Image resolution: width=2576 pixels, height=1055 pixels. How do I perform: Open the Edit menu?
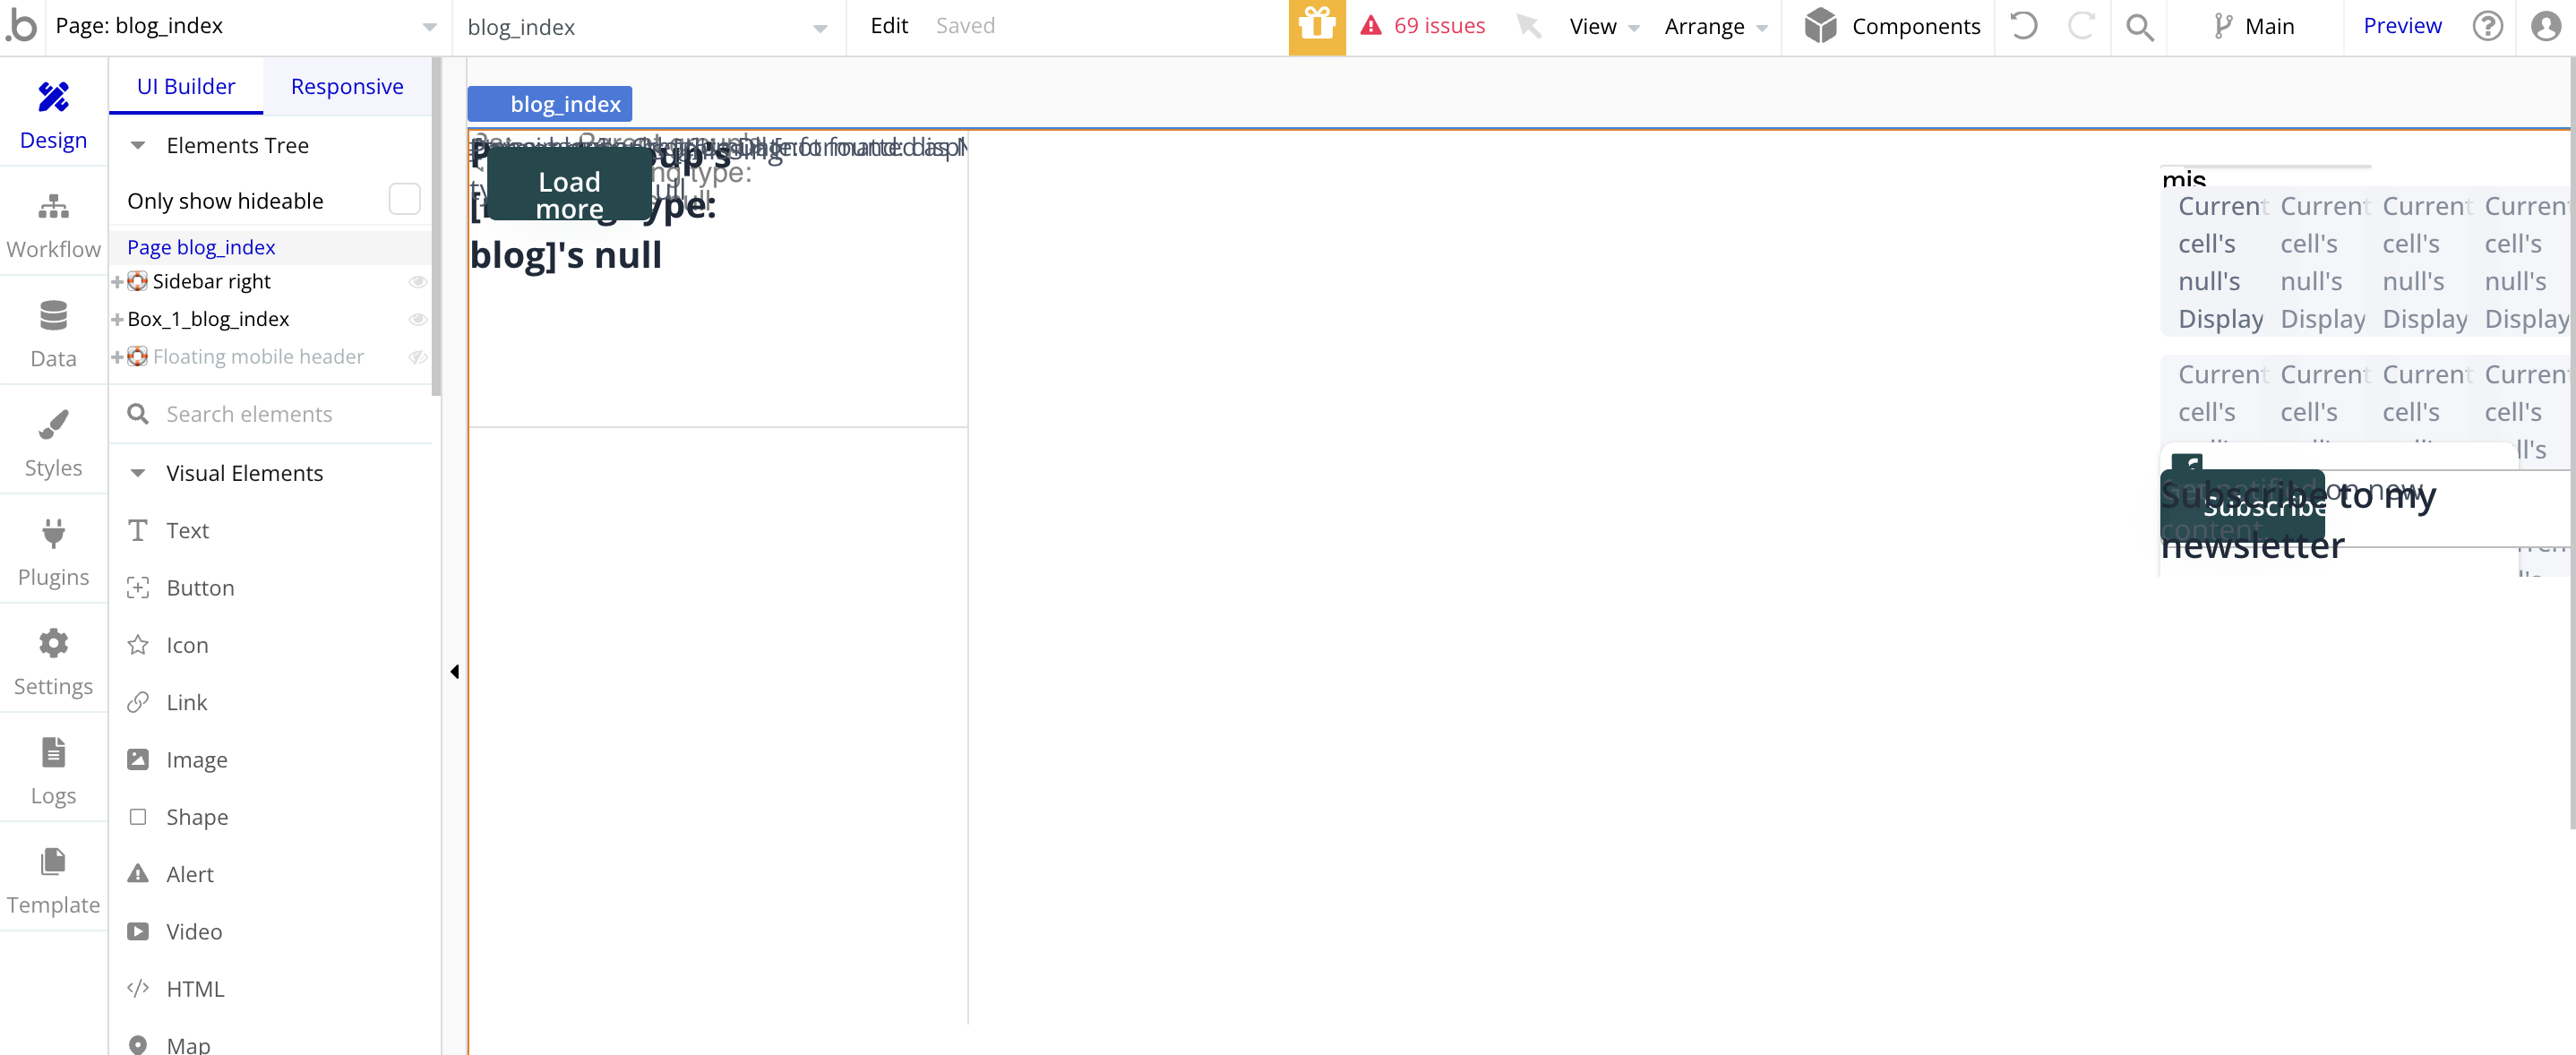(x=889, y=25)
